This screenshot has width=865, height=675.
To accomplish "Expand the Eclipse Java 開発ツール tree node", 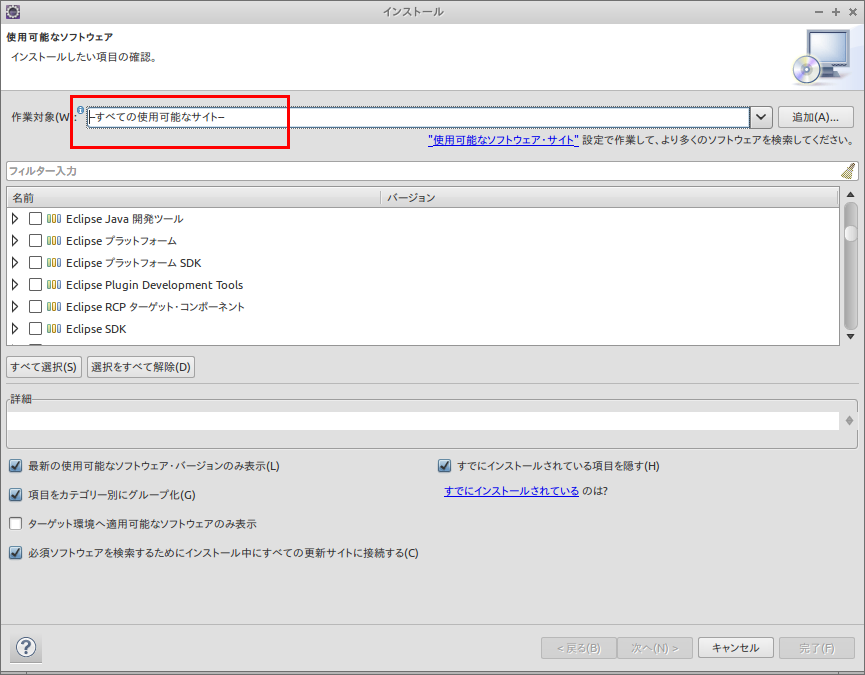I will tap(15, 219).
